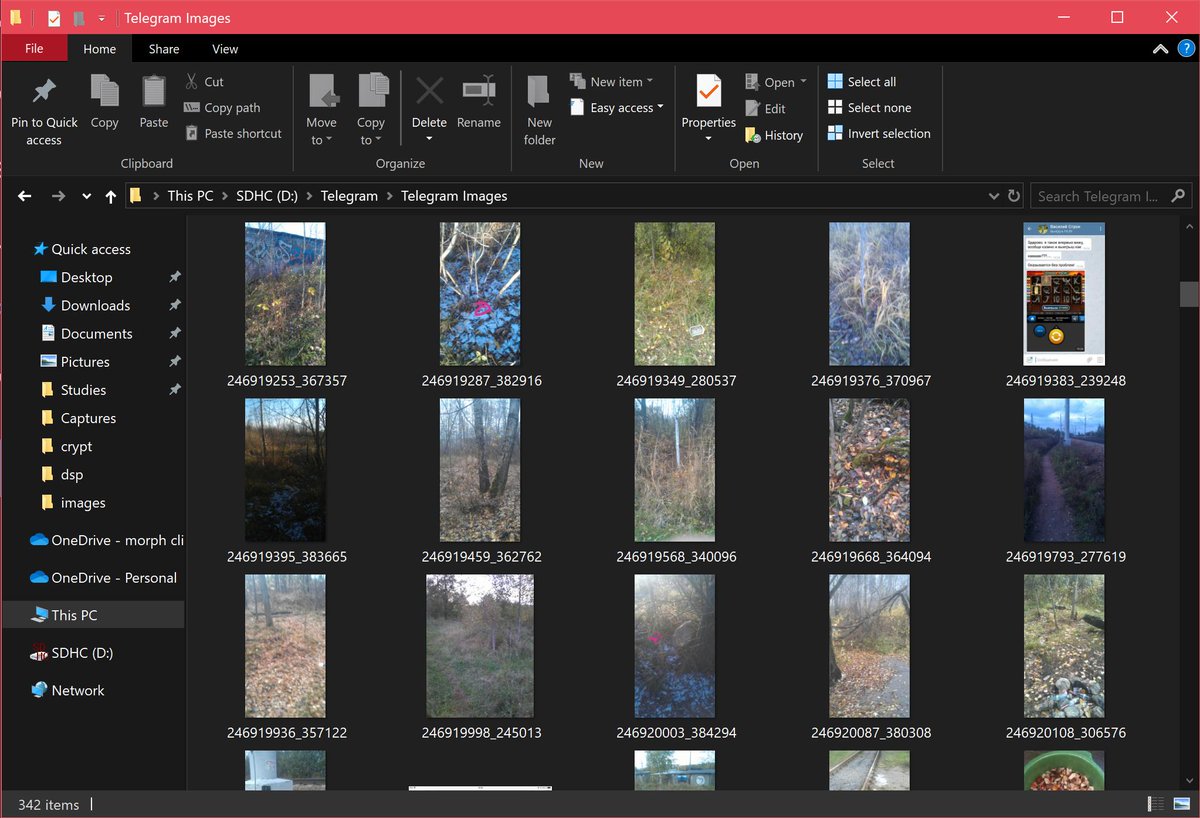The width and height of the screenshot is (1200, 818).
Task: Refresh the Telegram Images folder
Action: point(1014,196)
